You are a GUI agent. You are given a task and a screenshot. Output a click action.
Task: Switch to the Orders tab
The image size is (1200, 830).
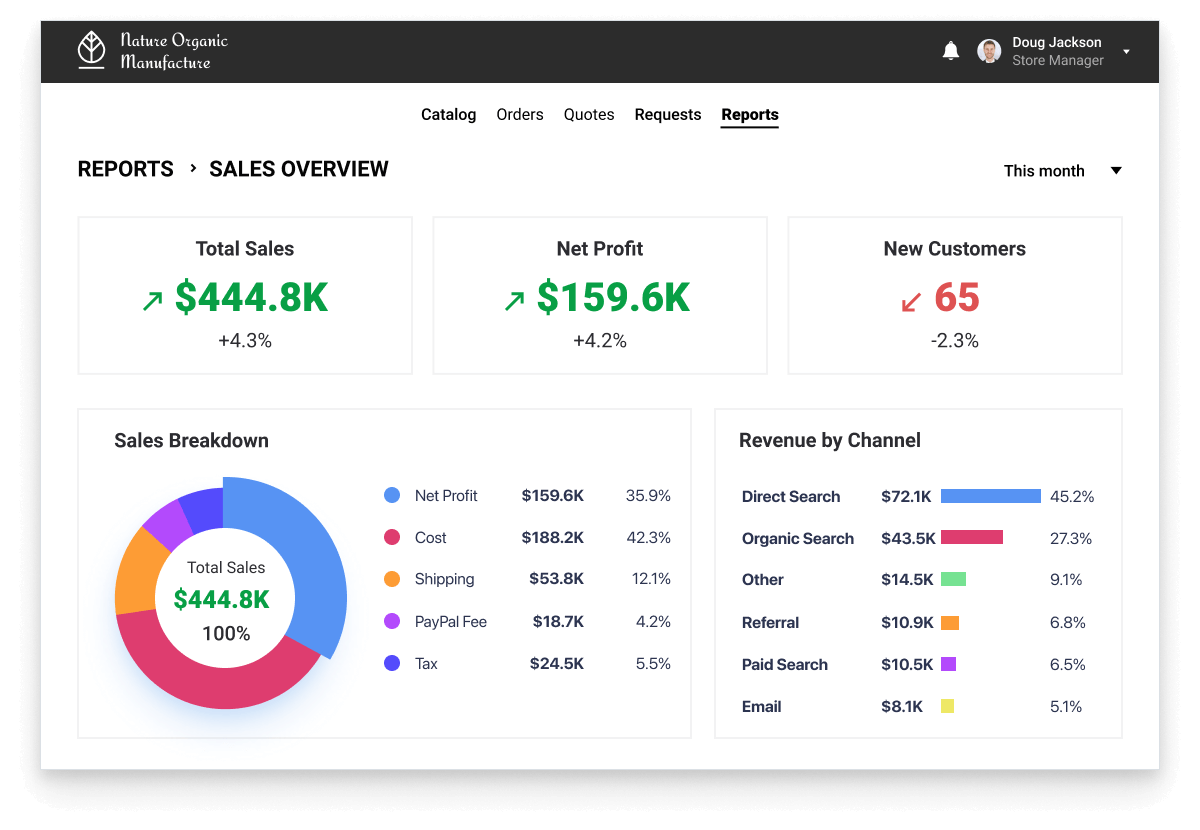pyautogui.click(x=520, y=115)
